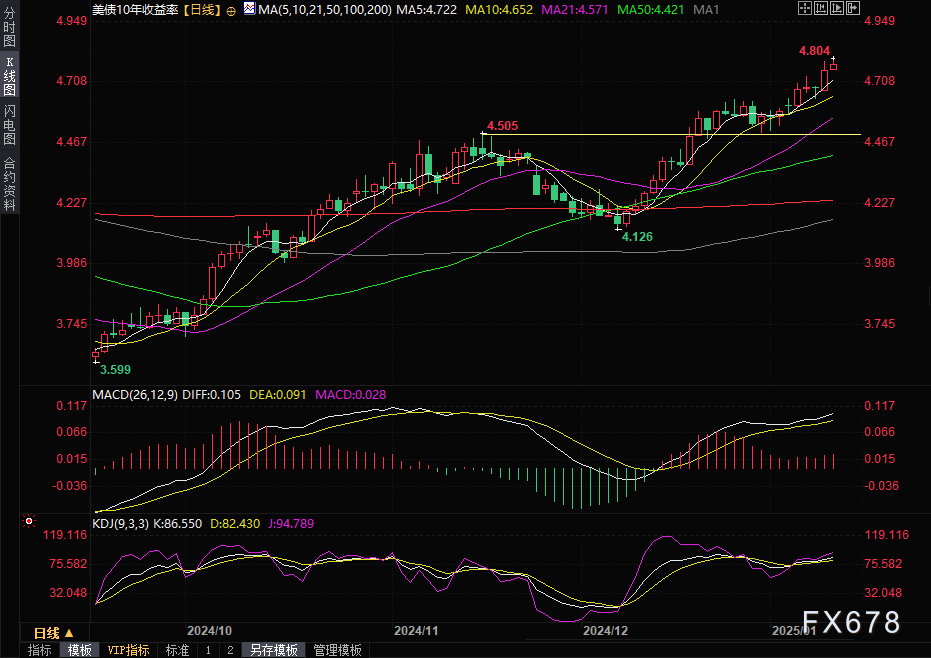The height and width of the screenshot is (658, 931).
Task: Click the VIP指标 tab
Action: [x=128, y=650]
